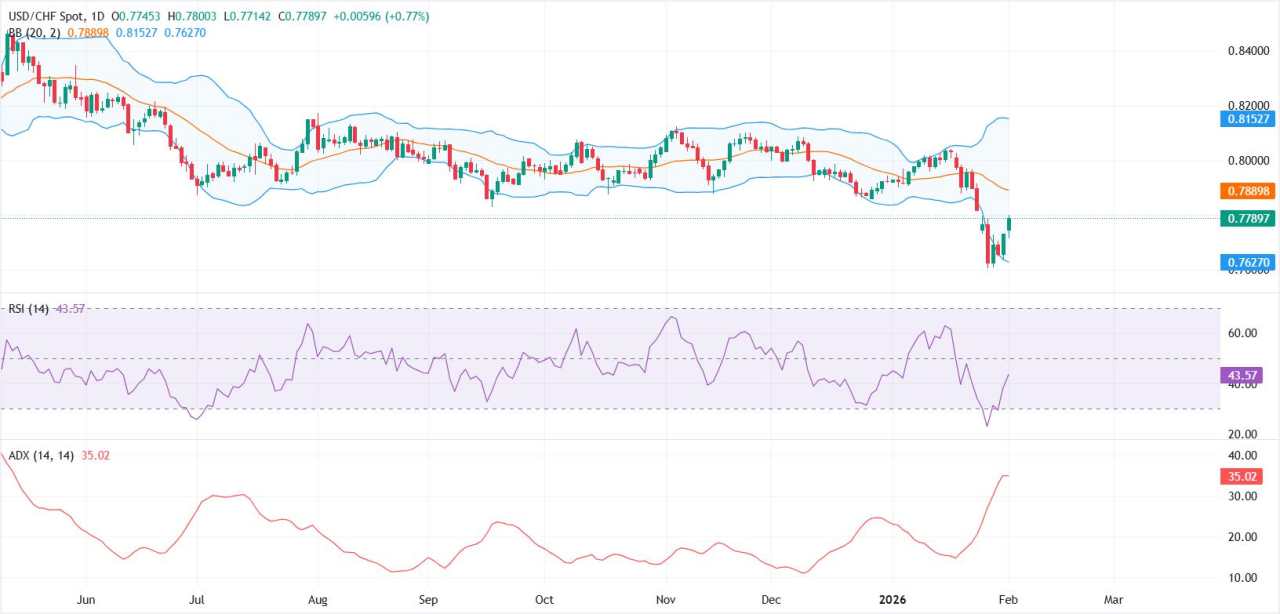Open the RSI (14) indicator label

pyautogui.click(x=30, y=308)
